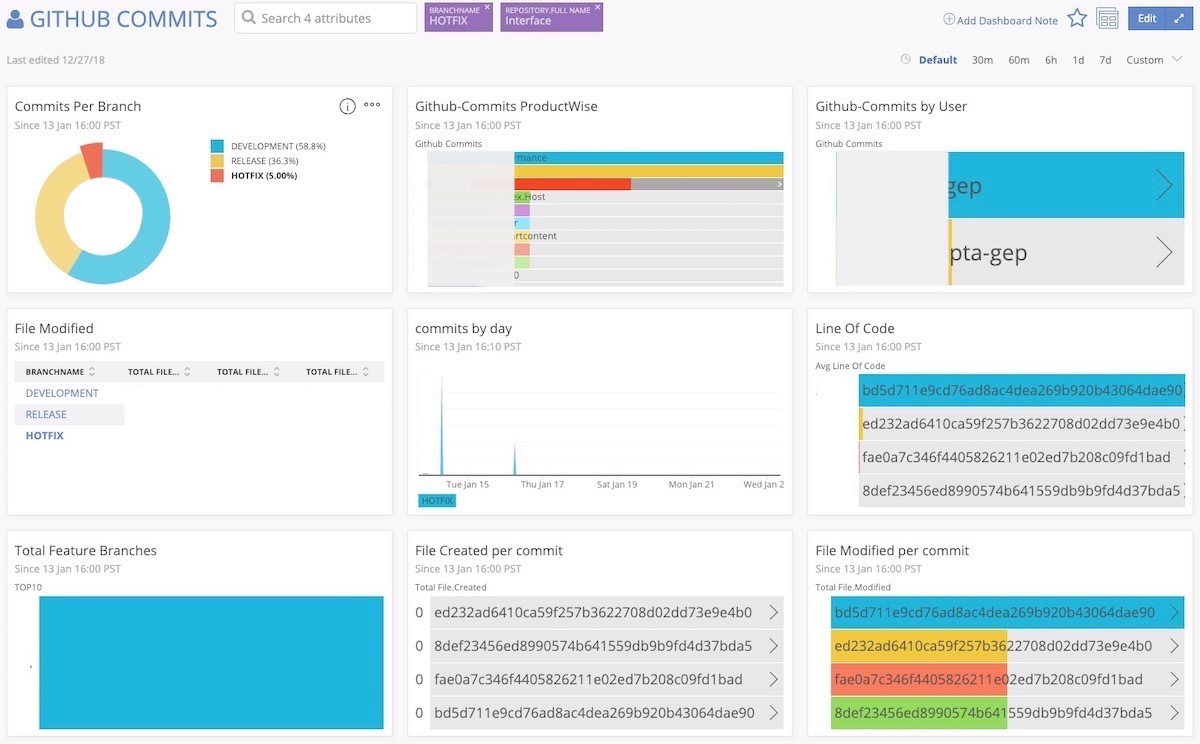This screenshot has height=744, width=1200.
Task: Open the Custom time range dropdown
Action: (1154, 60)
